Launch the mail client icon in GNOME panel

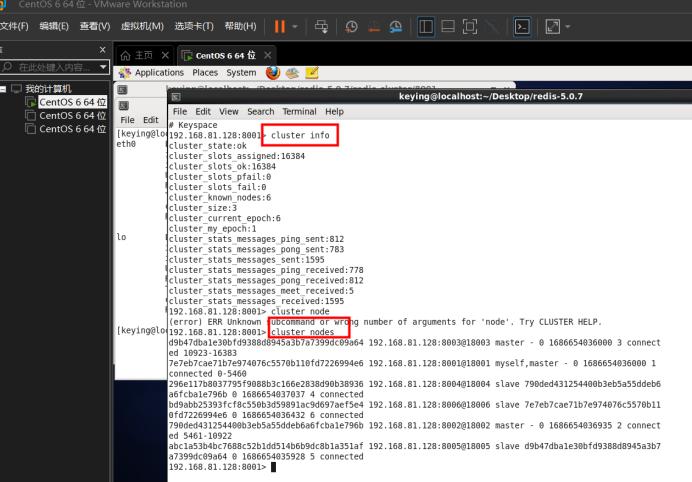pyautogui.click(x=292, y=73)
